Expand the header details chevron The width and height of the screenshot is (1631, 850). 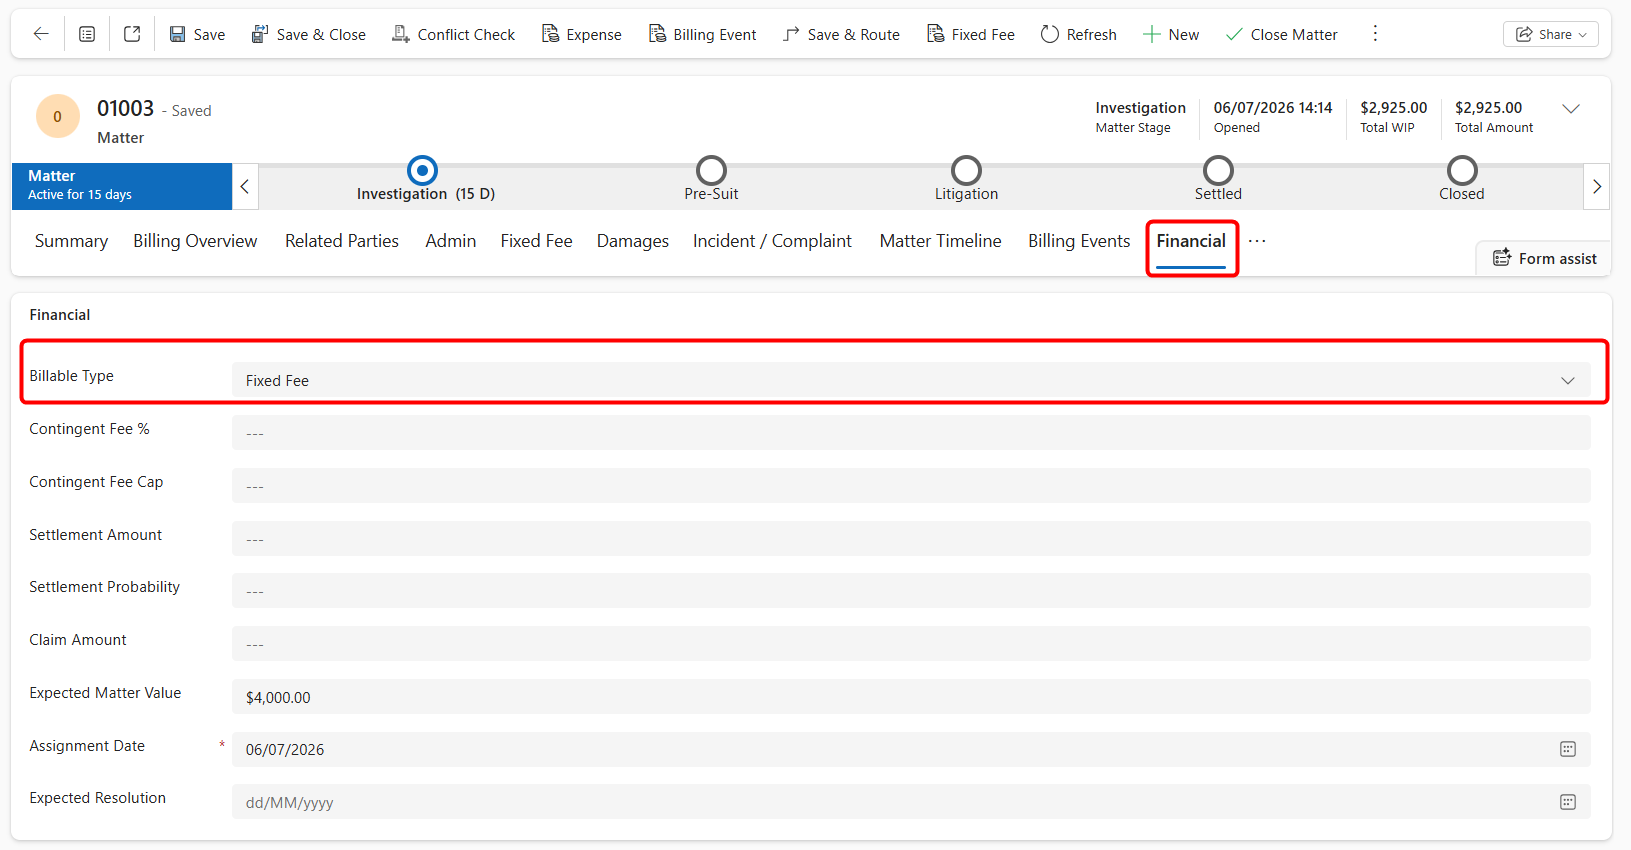click(1571, 109)
